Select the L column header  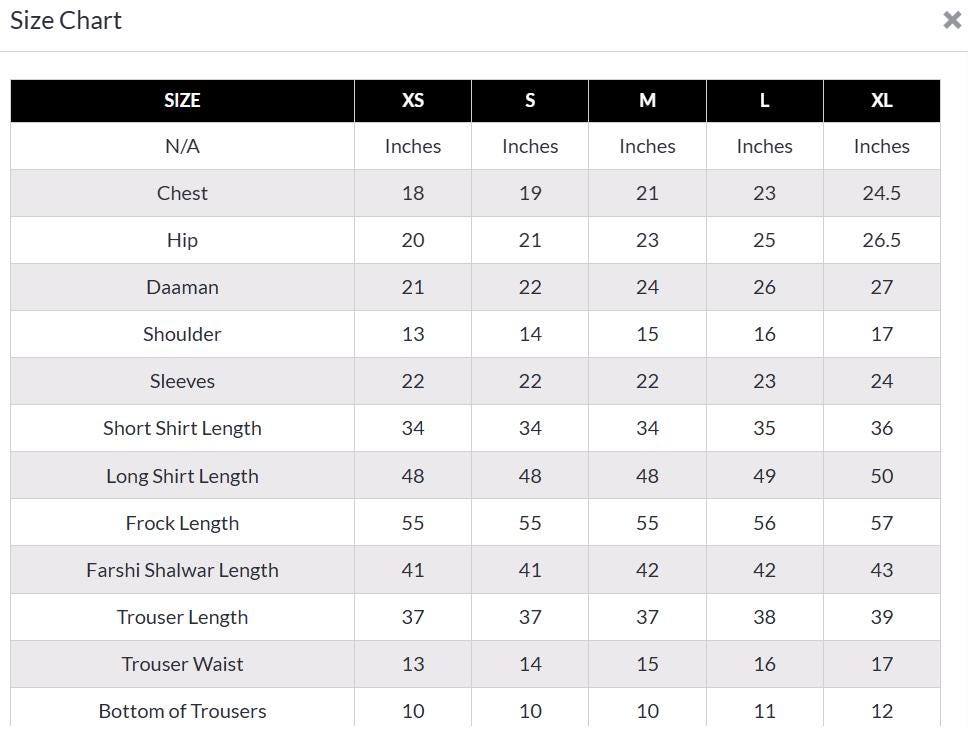point(764,100)
